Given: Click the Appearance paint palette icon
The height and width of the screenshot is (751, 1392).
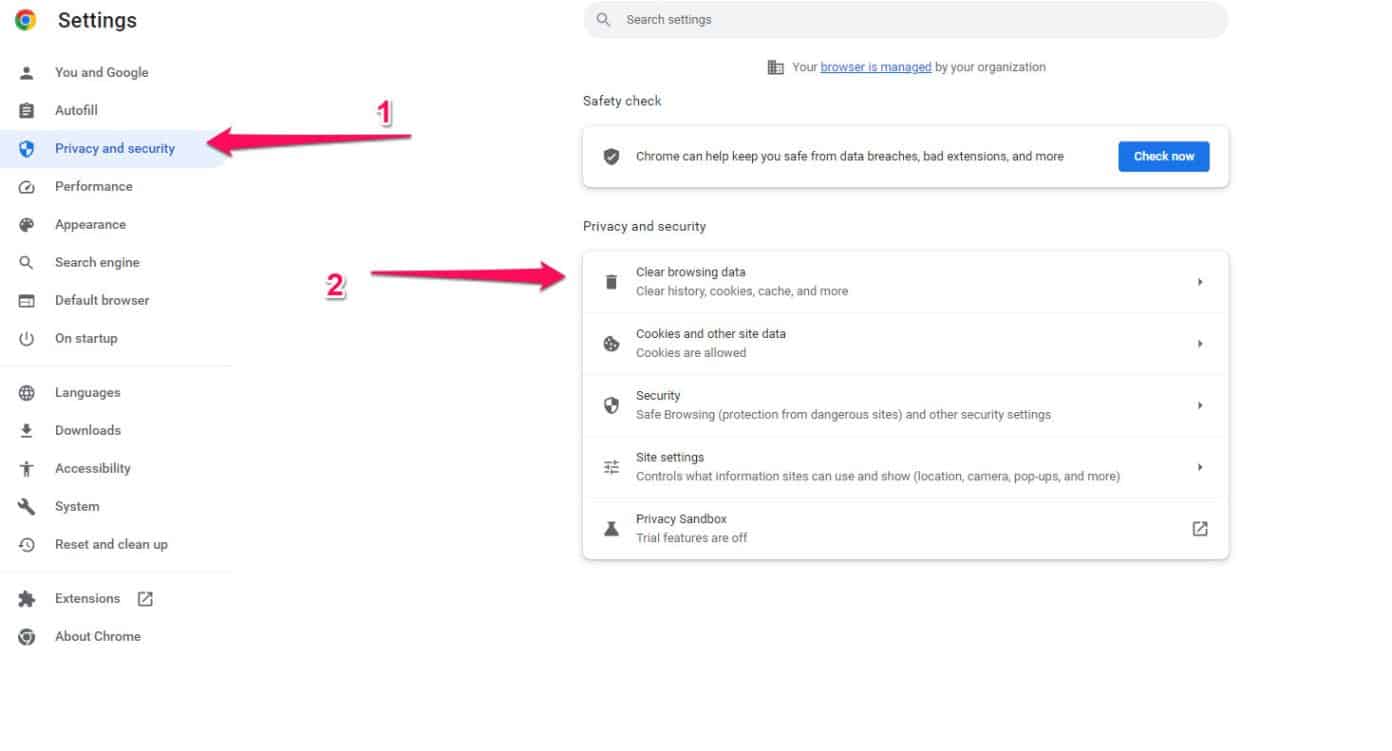Looking at the screenshot, I should (x=26, y=224).
